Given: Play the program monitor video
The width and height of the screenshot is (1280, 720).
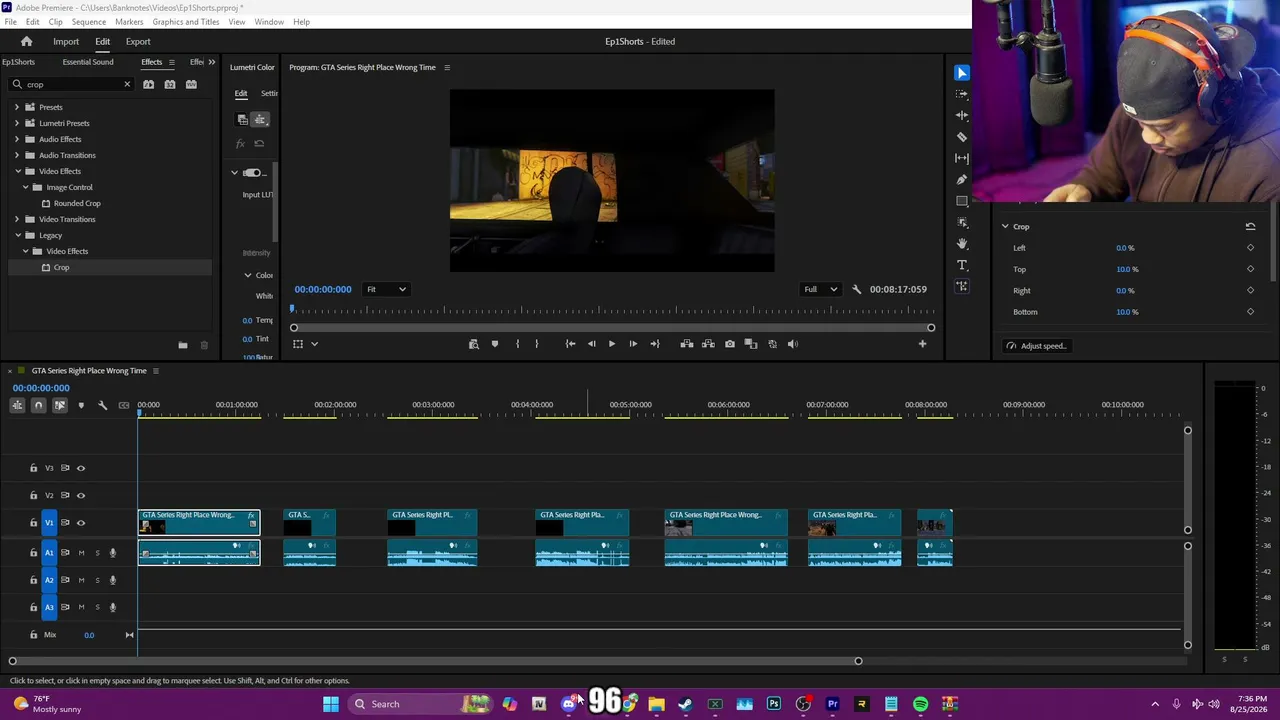Looking at the screenshot, I should tap(612, 344).
